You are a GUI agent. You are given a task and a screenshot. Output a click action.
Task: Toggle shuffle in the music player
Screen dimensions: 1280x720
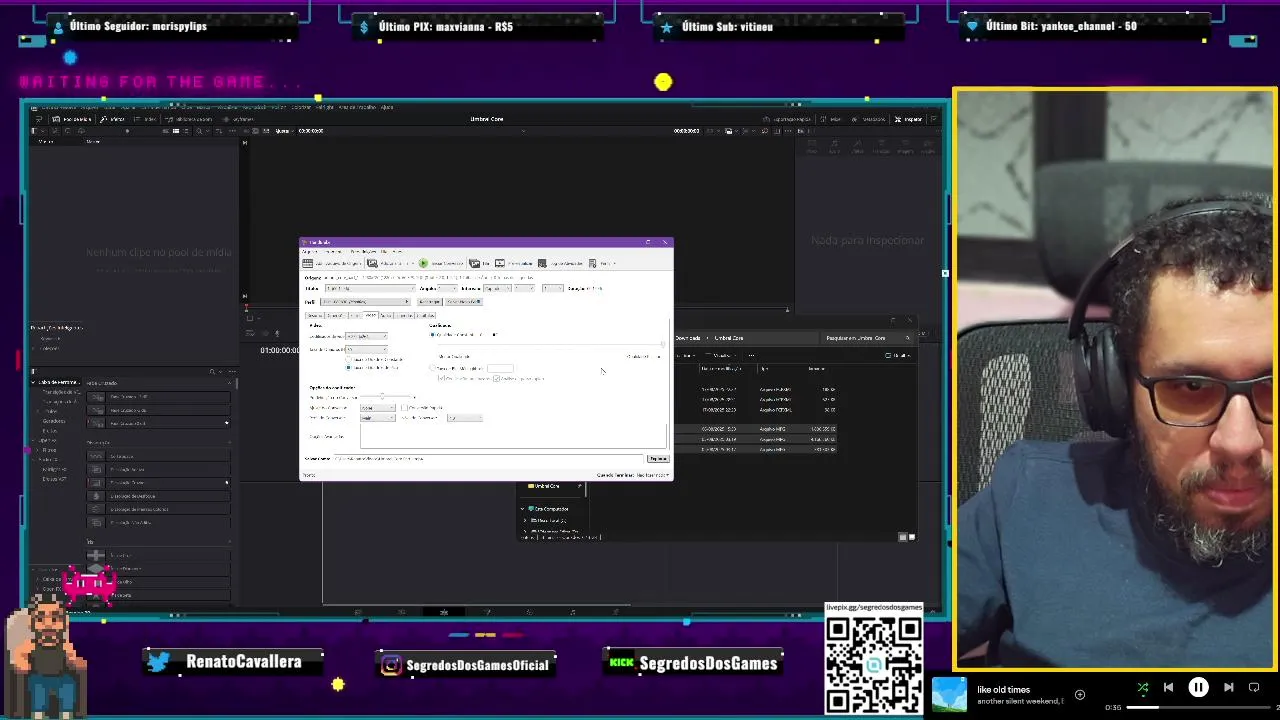(x=1143, y=687)
